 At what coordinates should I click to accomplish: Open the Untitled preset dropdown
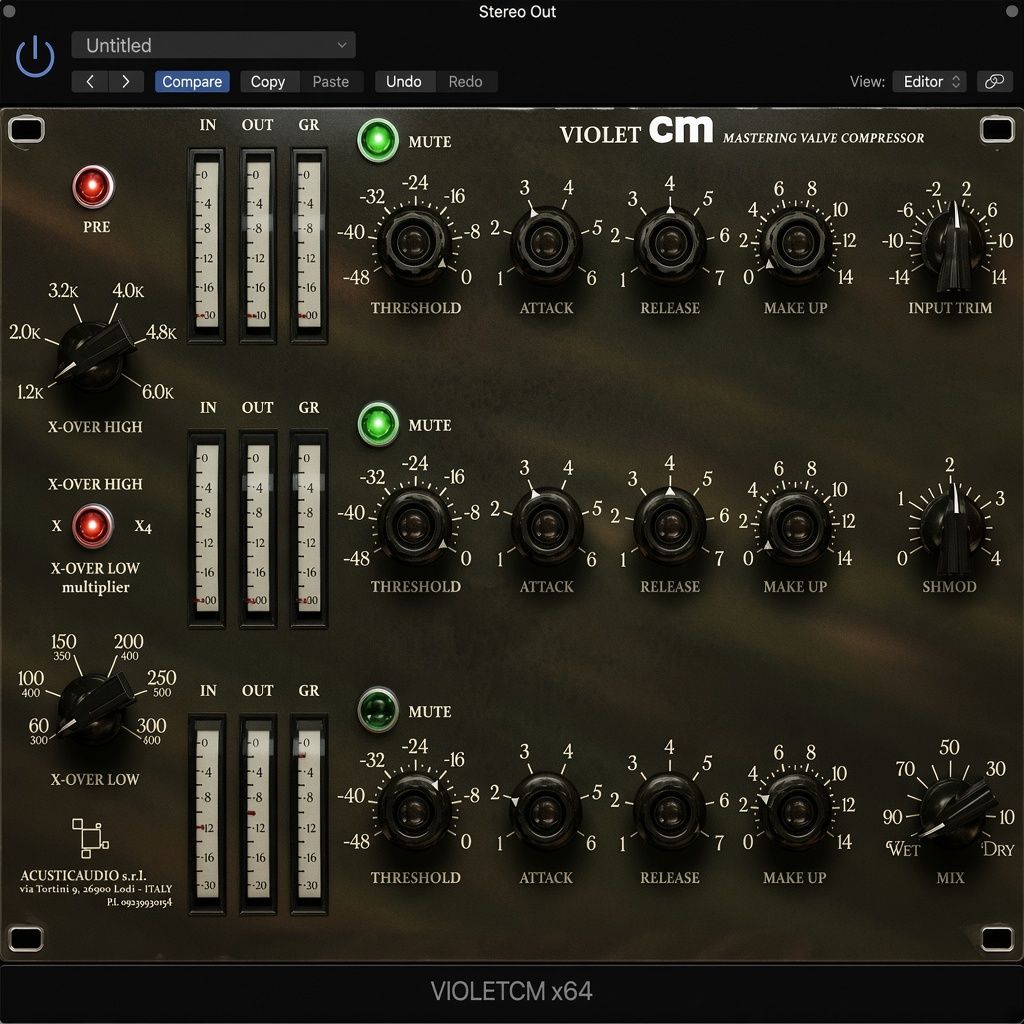(x=214, y=45)
